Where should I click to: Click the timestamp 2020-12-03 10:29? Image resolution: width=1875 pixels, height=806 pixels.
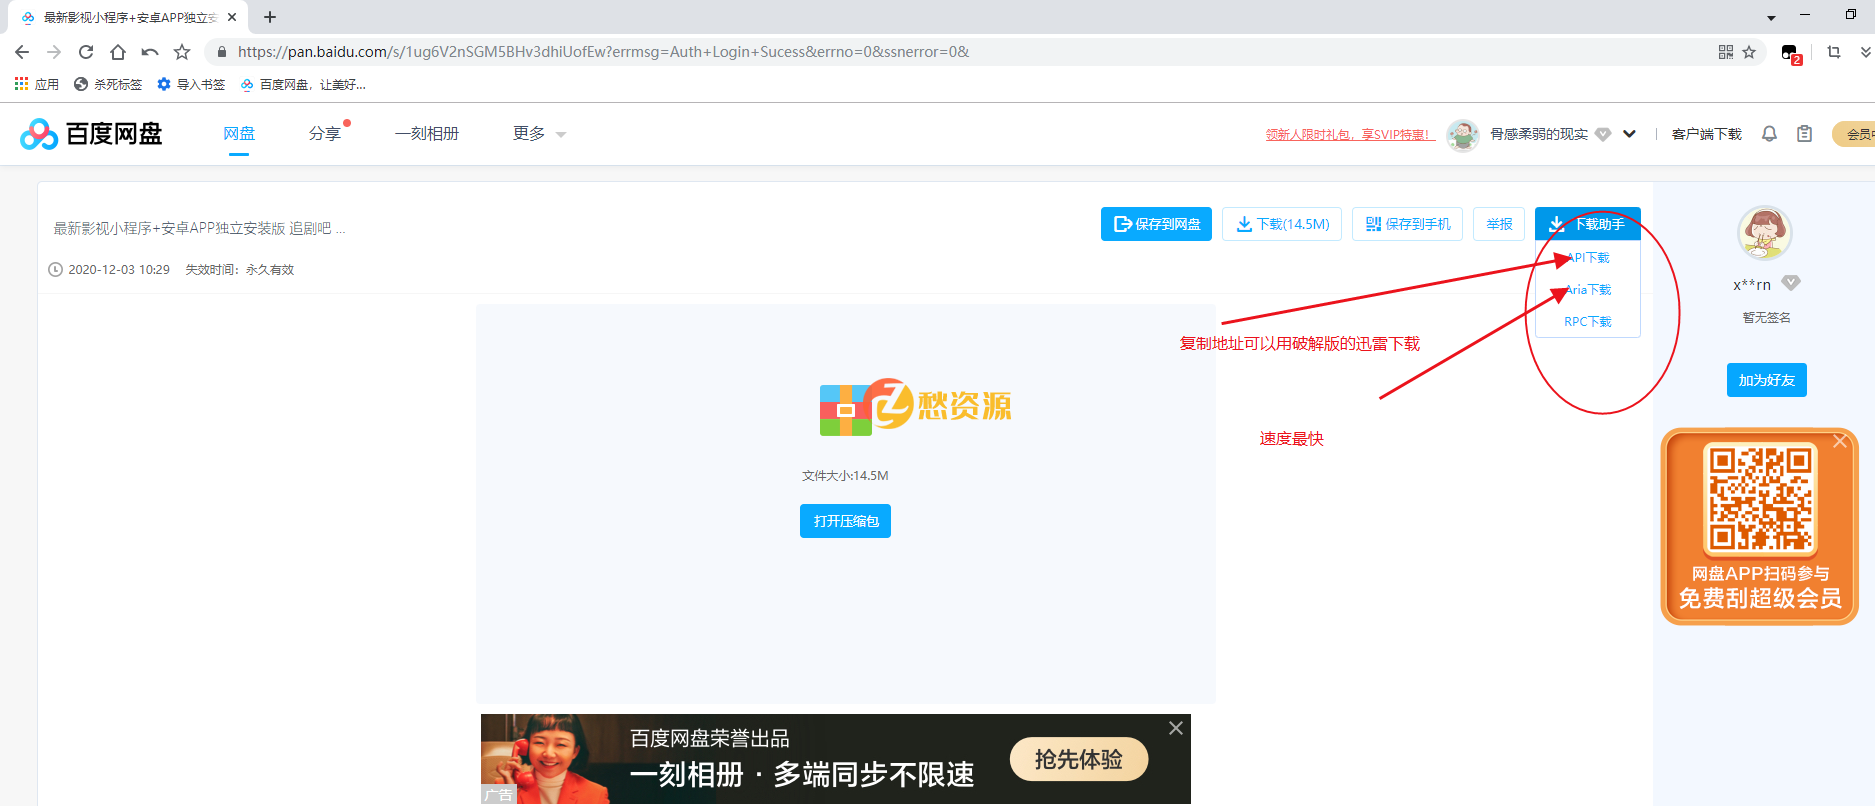click(119, 270)
